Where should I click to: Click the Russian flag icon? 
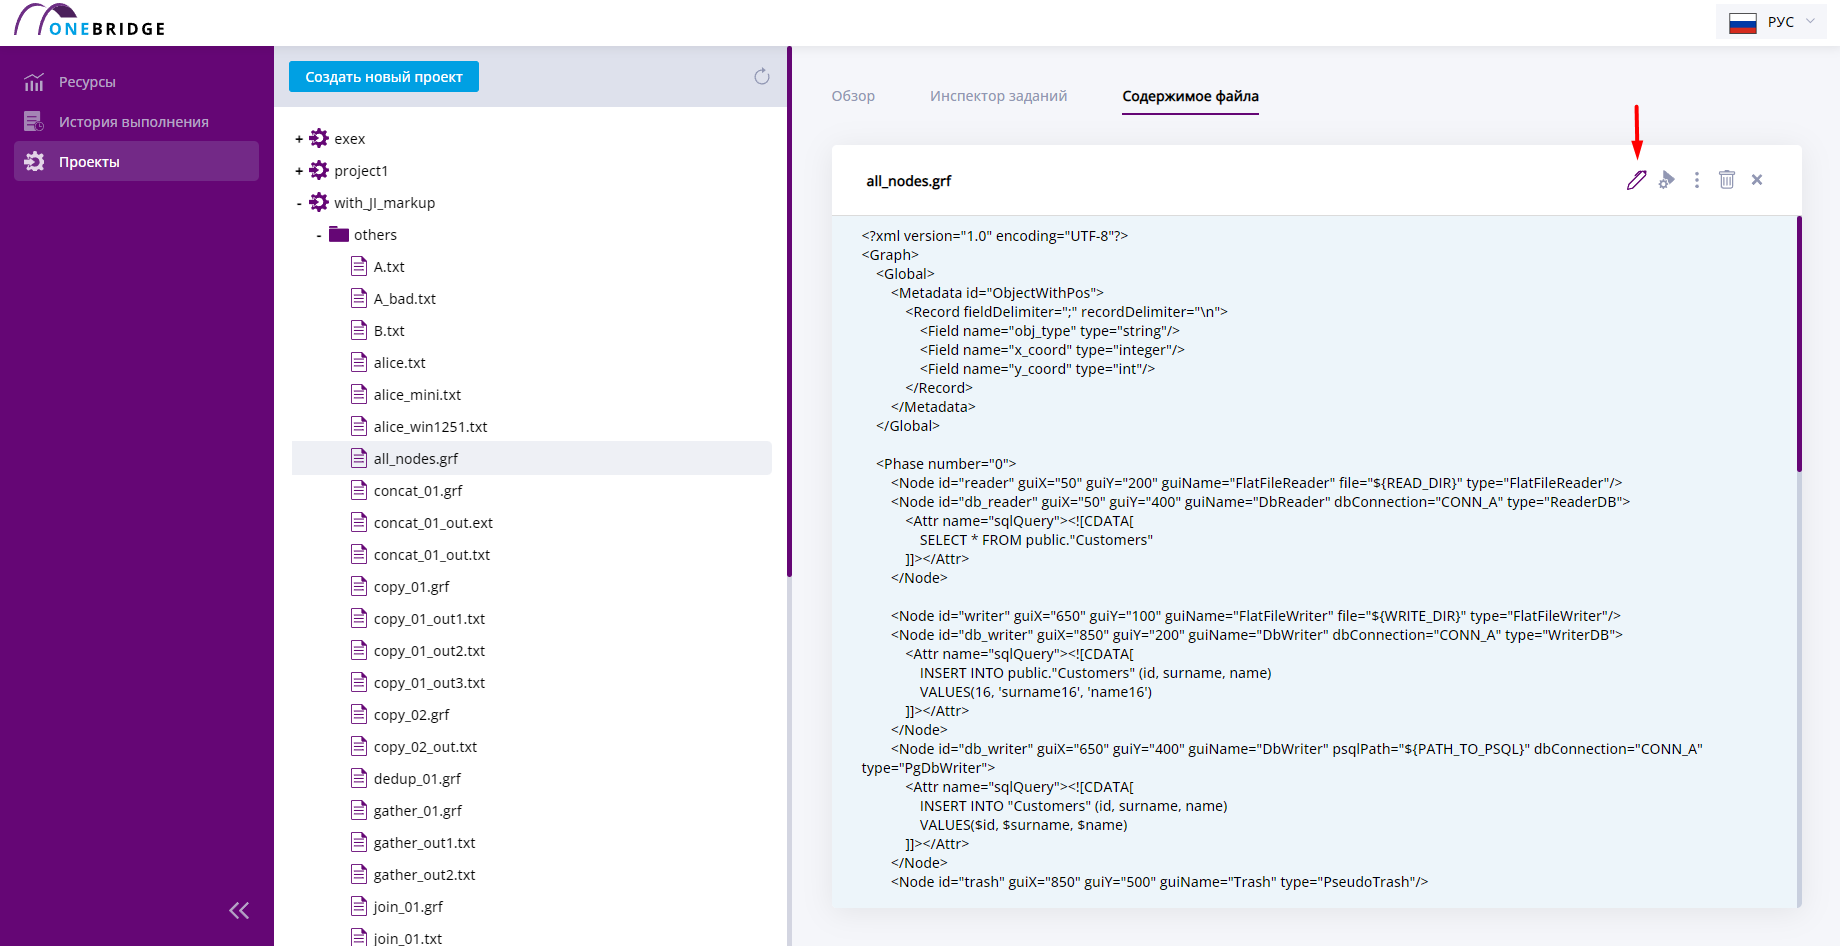click(1743, 22)
